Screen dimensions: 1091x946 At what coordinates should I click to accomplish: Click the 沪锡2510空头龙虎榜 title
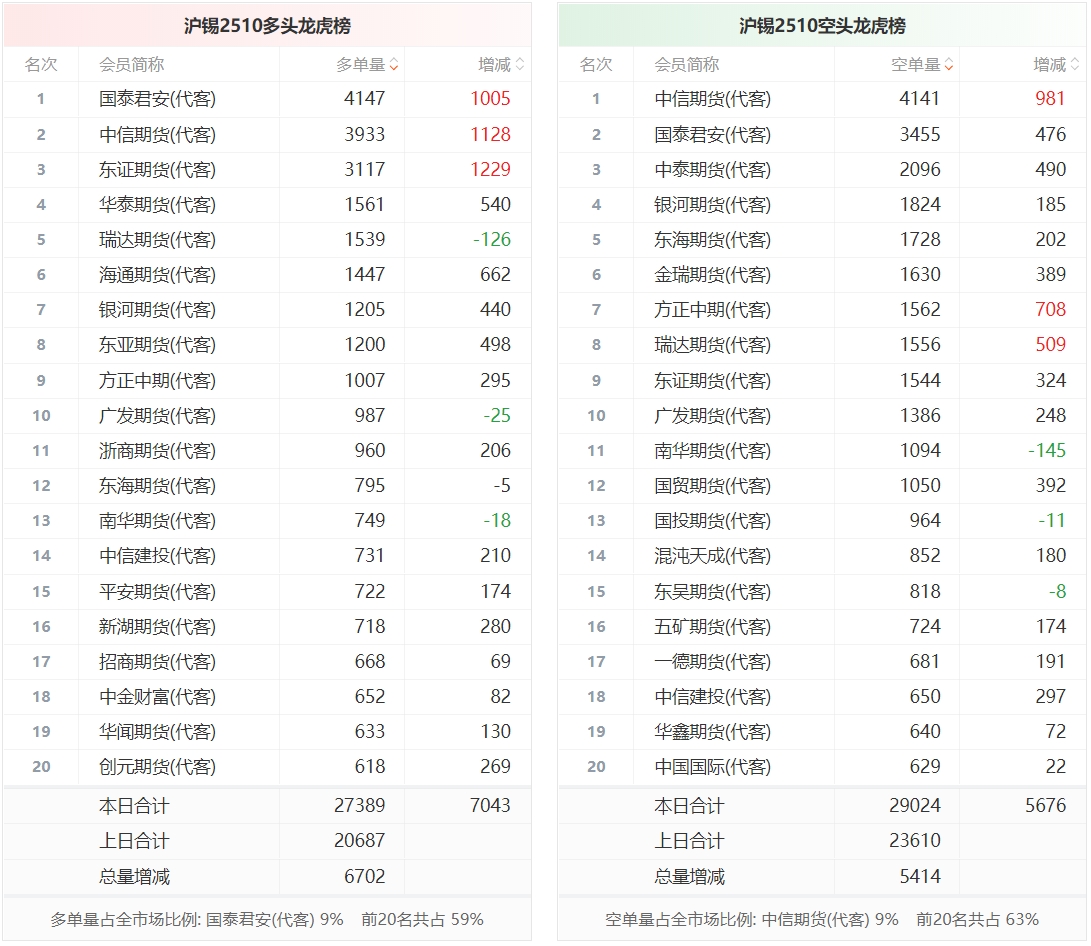click(x=822, y=26)
